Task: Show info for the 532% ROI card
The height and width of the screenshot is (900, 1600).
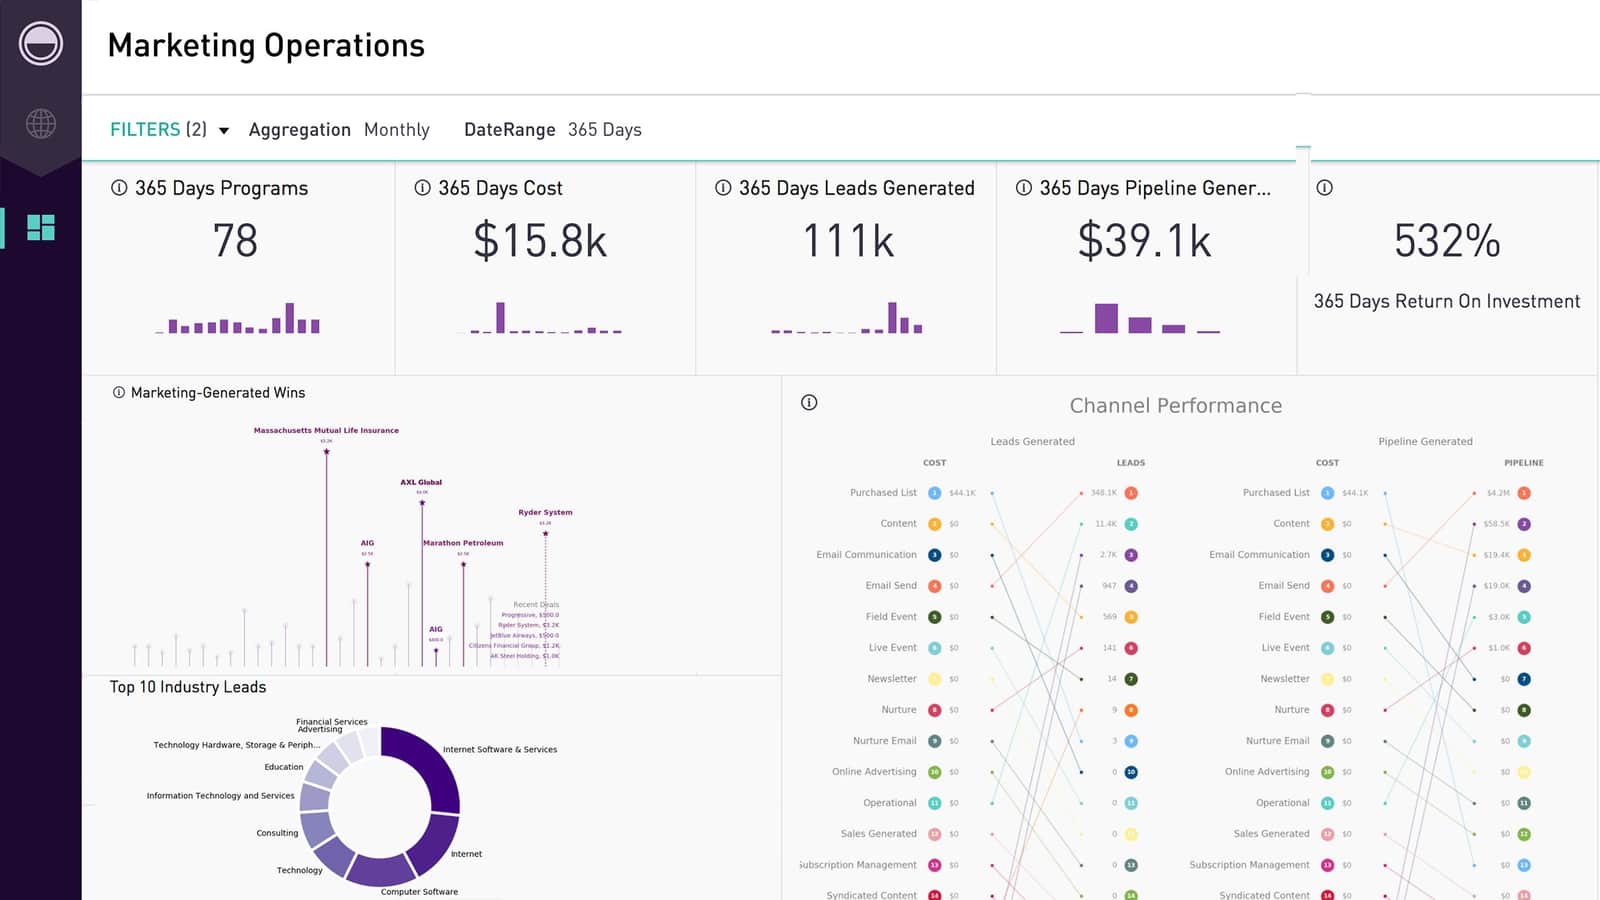Action: tap(1325, 188)
